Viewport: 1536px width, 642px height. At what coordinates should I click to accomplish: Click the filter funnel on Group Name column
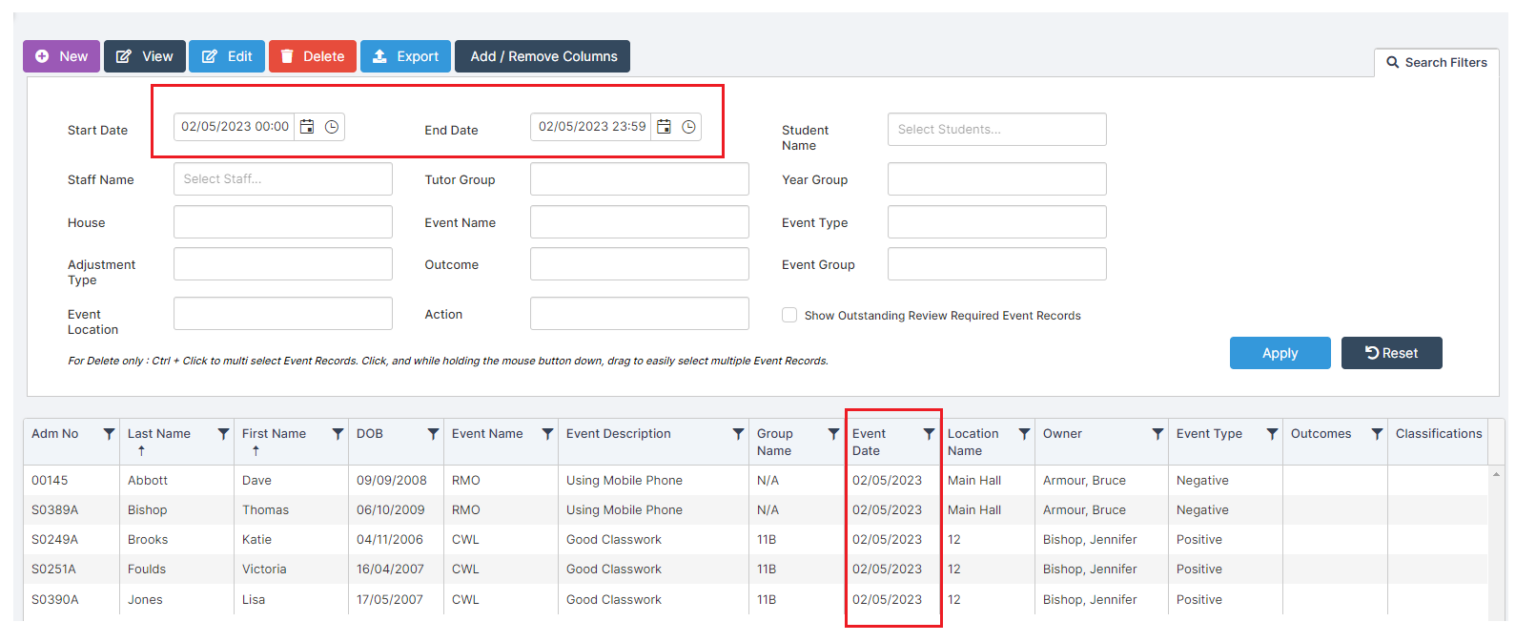click(833, 434)
